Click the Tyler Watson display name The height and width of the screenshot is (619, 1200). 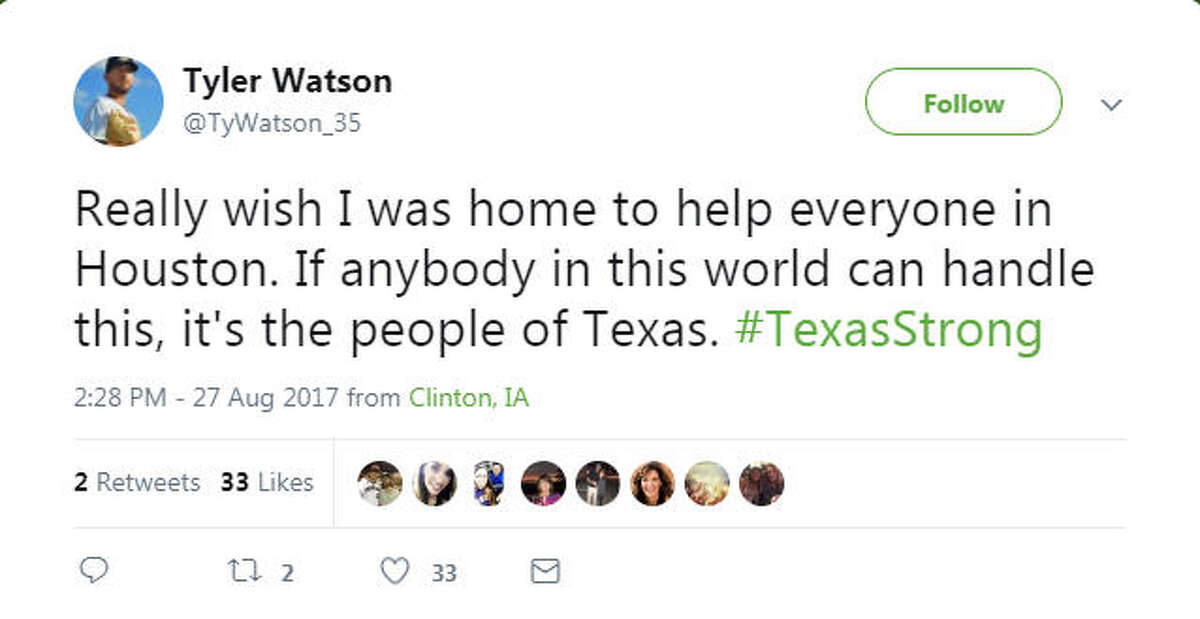(x=286, y=81)
